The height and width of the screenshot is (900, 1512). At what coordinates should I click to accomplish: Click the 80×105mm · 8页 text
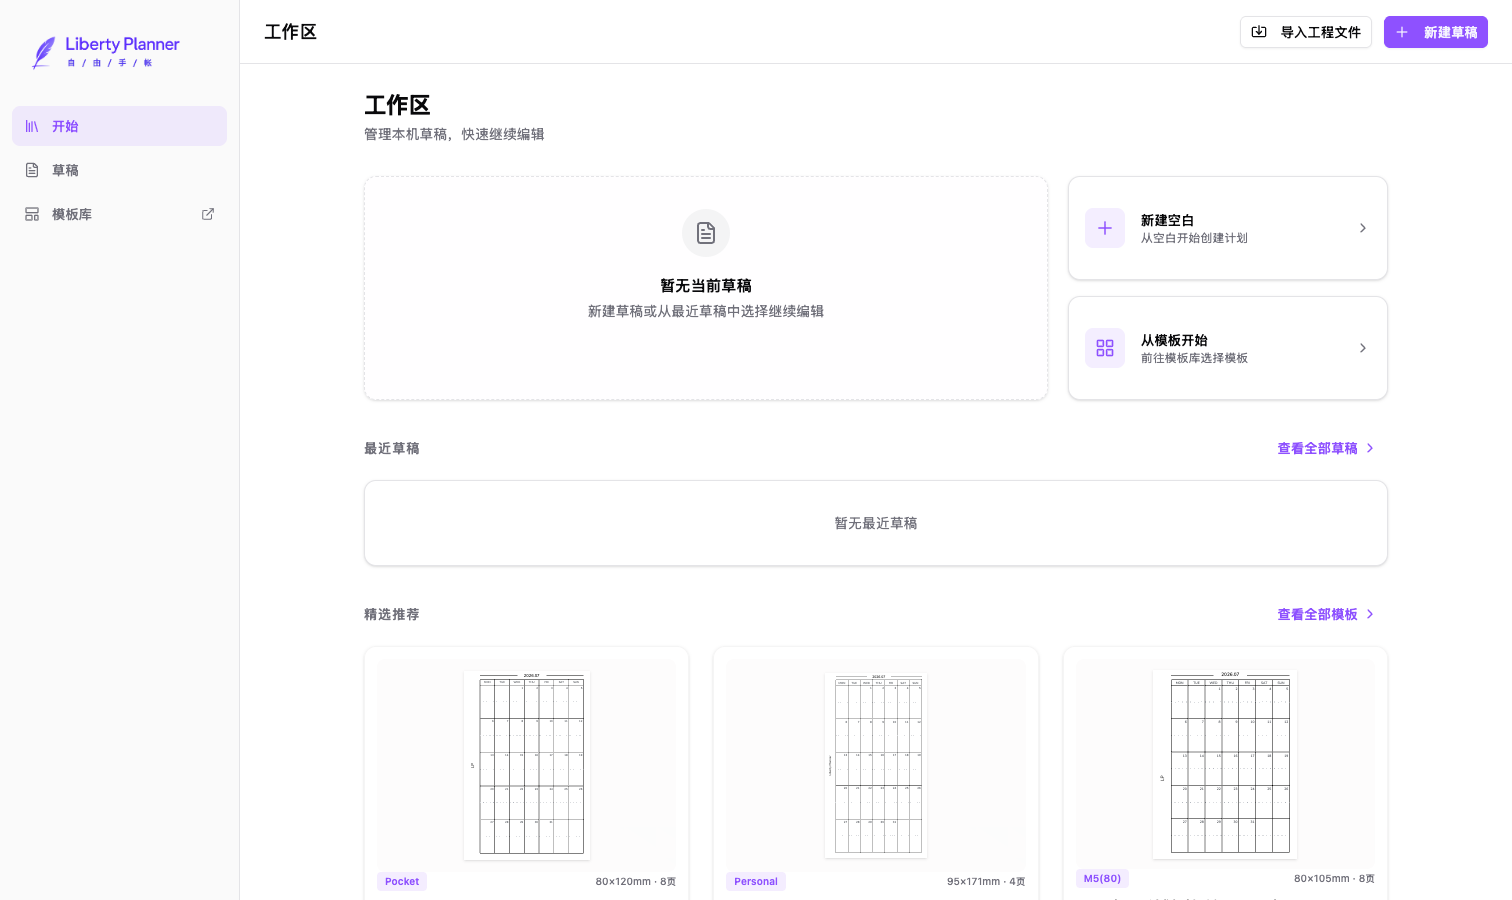(x=1334, y=878)
